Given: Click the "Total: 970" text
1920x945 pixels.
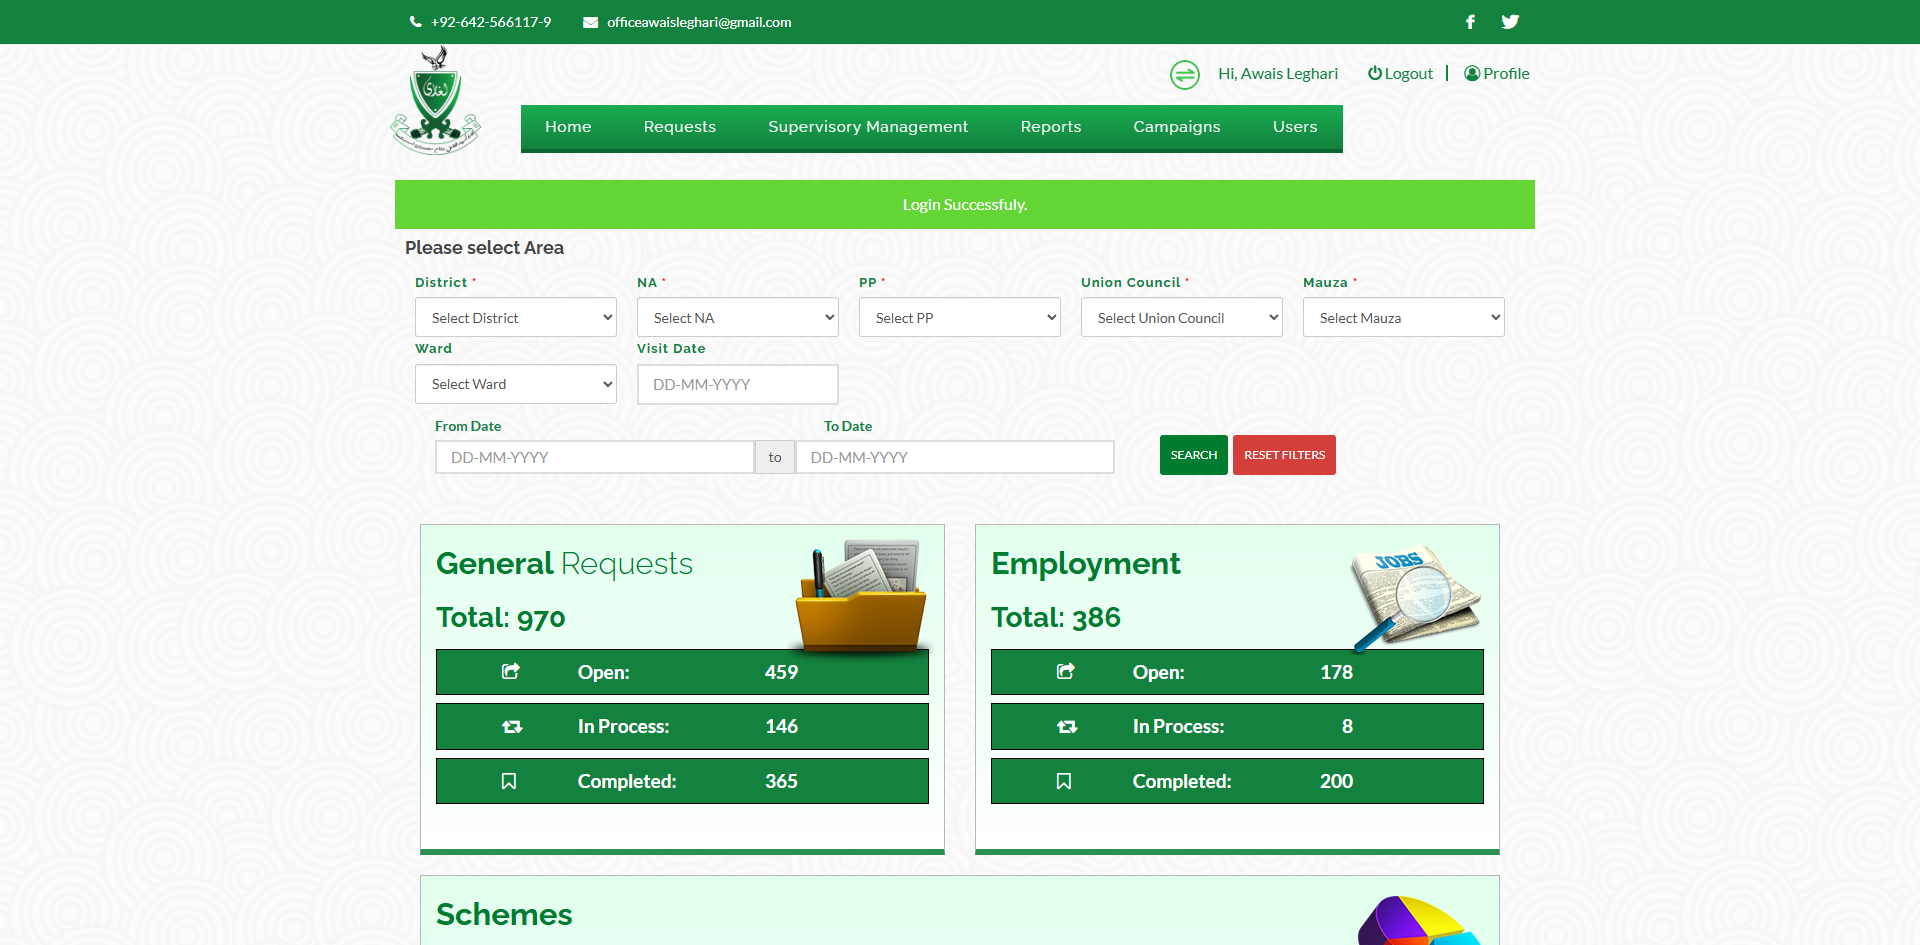Looking at the screenshot, I should (x=501, y=618).
